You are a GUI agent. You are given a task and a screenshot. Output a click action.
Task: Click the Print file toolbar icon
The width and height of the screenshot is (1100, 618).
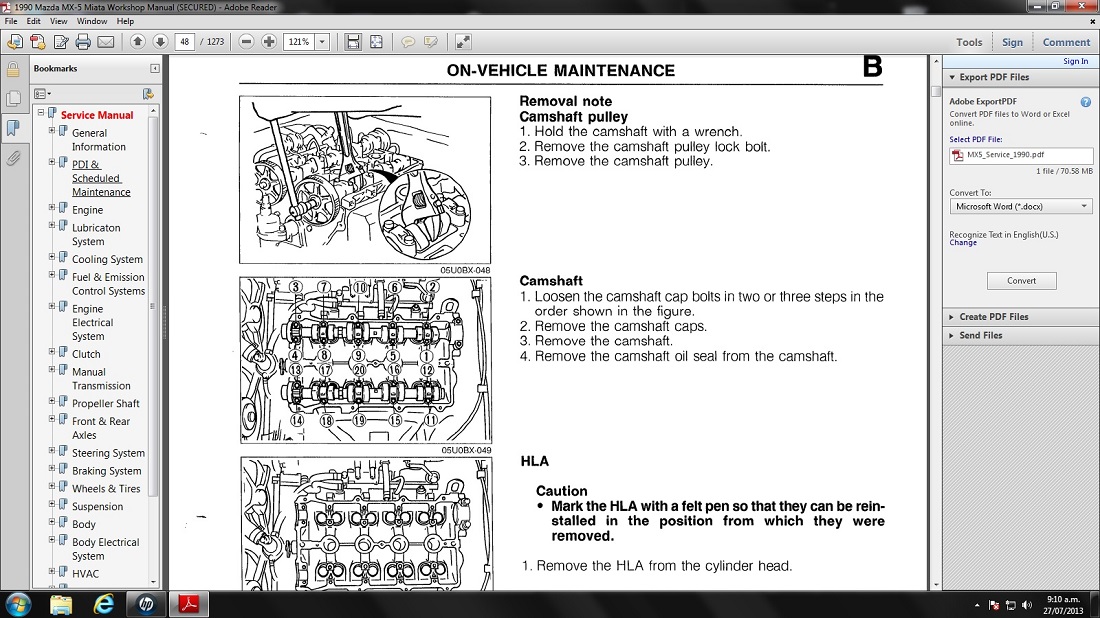[x=83, y=42]
